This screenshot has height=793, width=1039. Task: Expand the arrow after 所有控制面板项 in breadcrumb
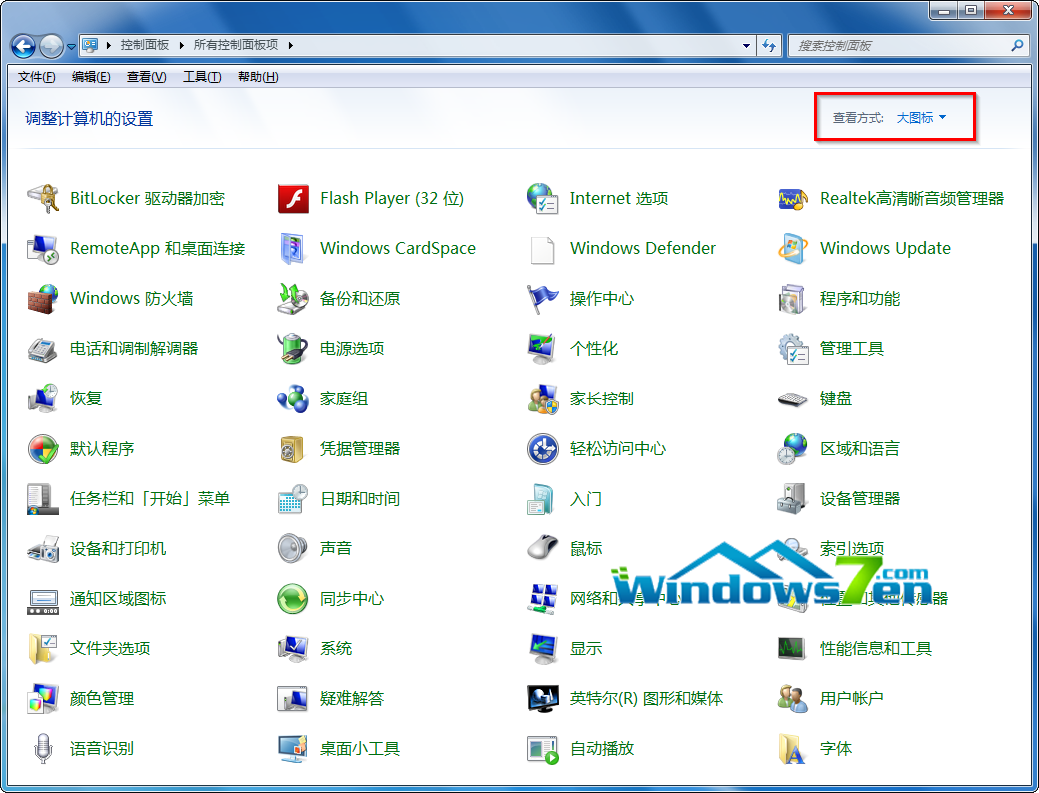pyautogui.click(x=290, y=45)
